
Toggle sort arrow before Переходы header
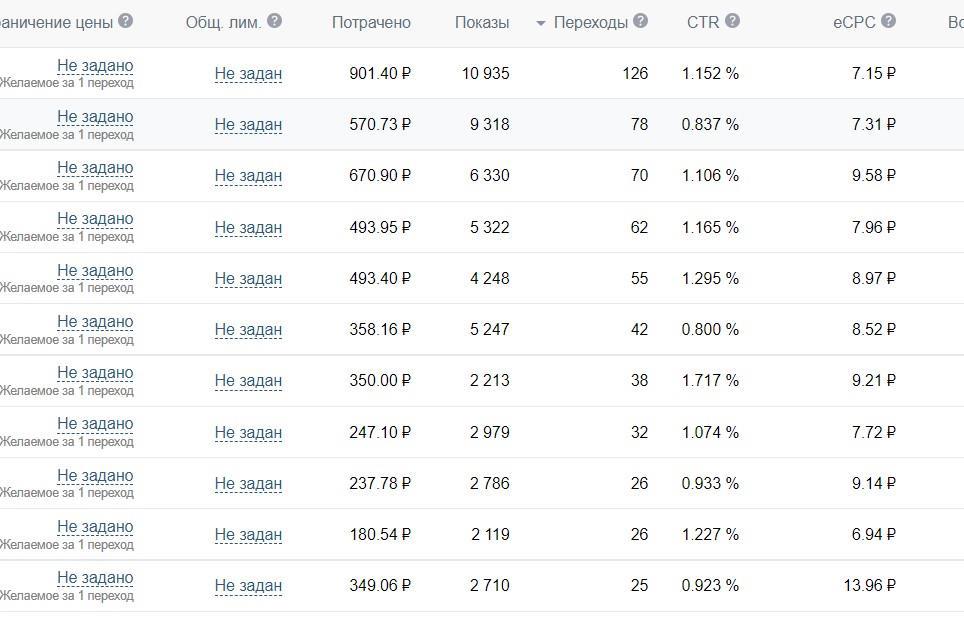(x=541, y=23)
